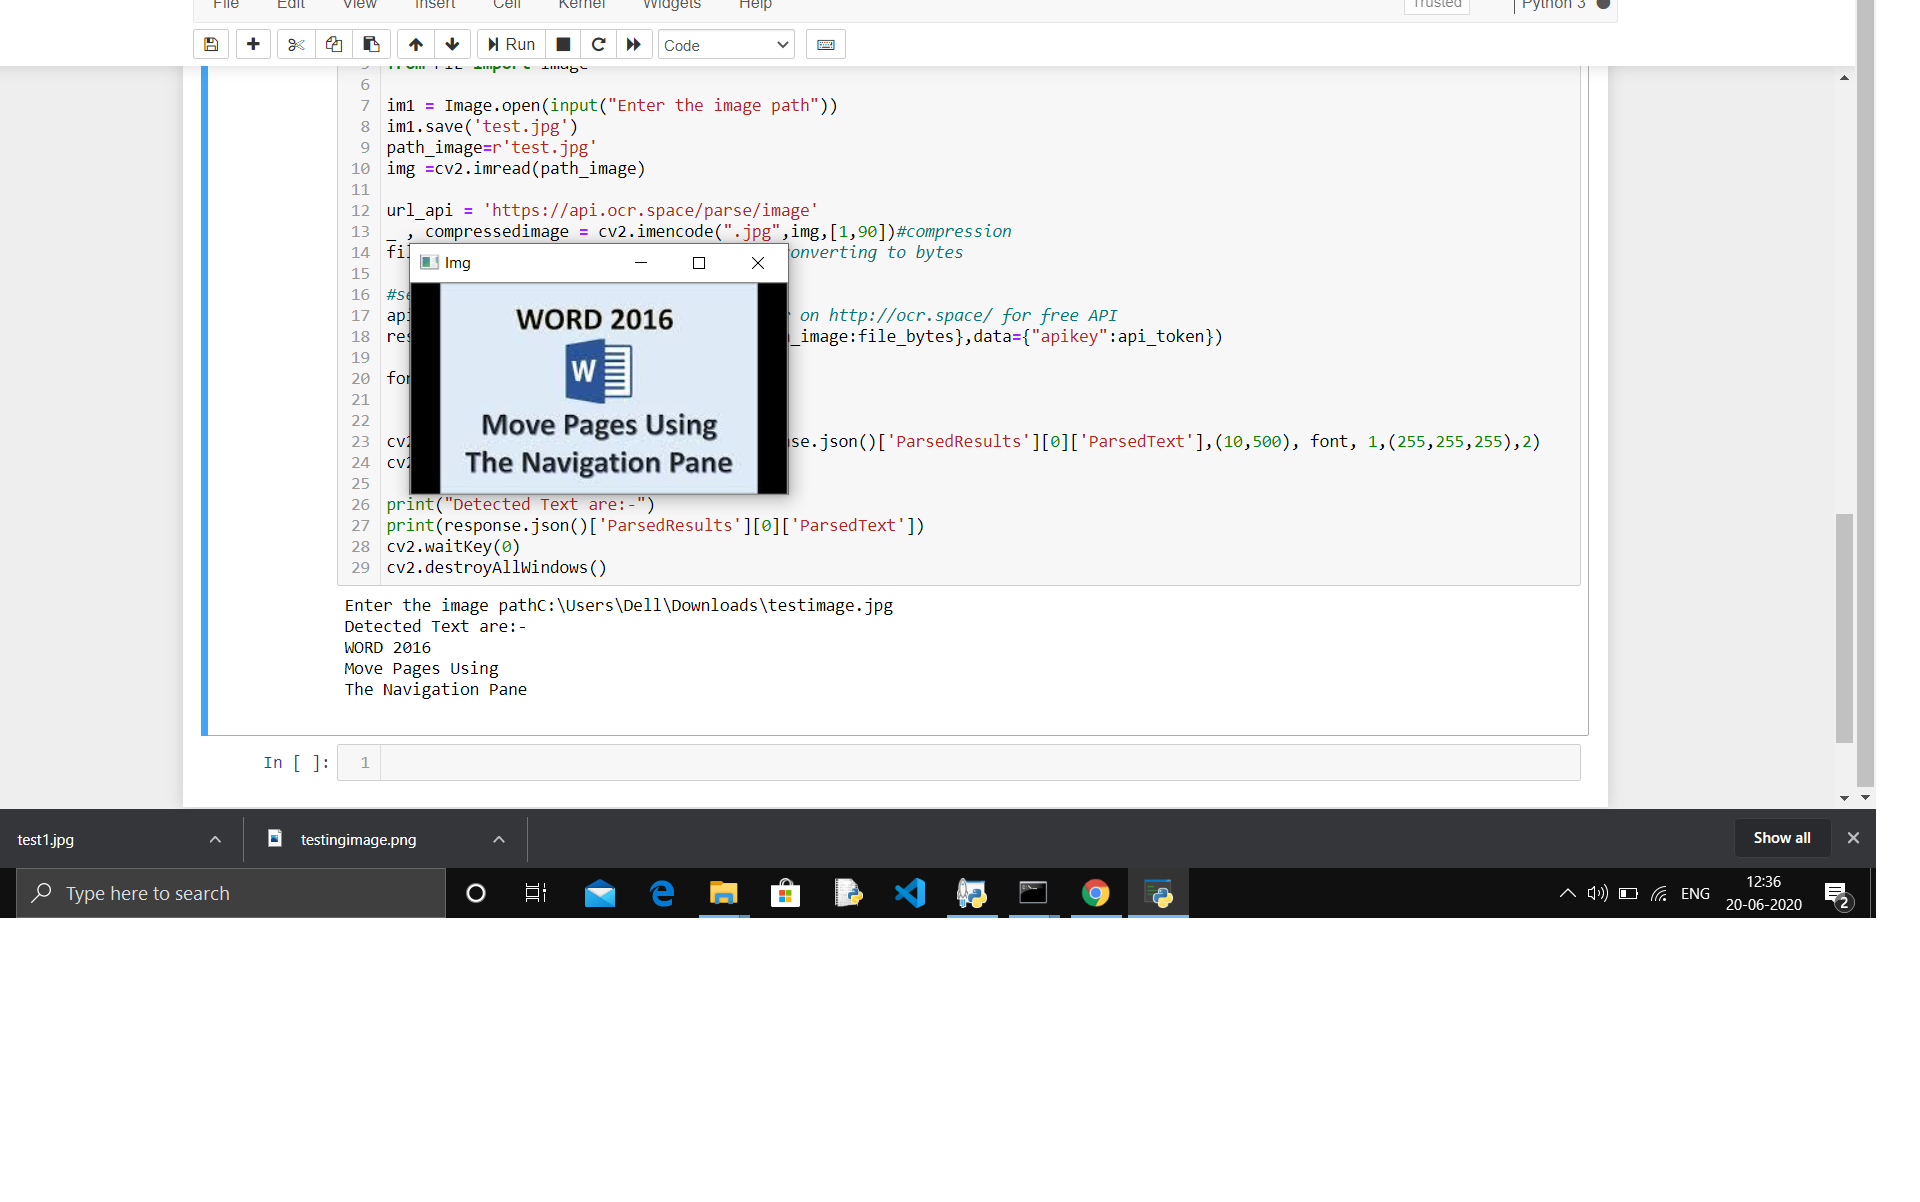Interrupt the kernel with stop icon

pyautogui.click(x=563, y=45)
